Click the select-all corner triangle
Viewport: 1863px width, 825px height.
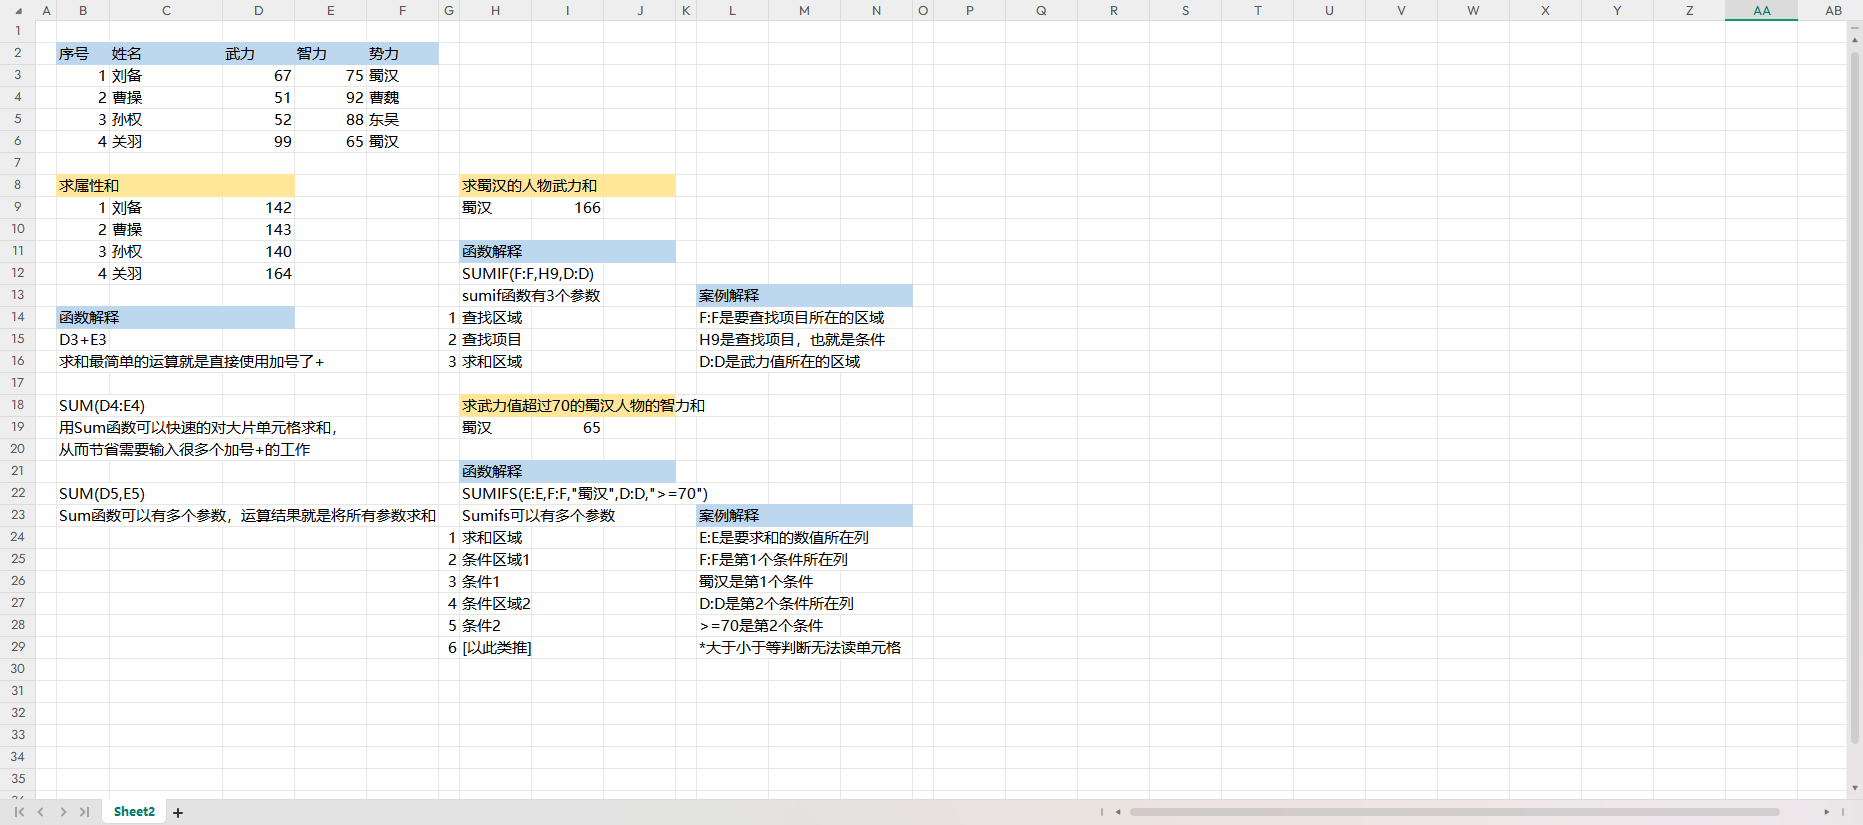[18, 11]
